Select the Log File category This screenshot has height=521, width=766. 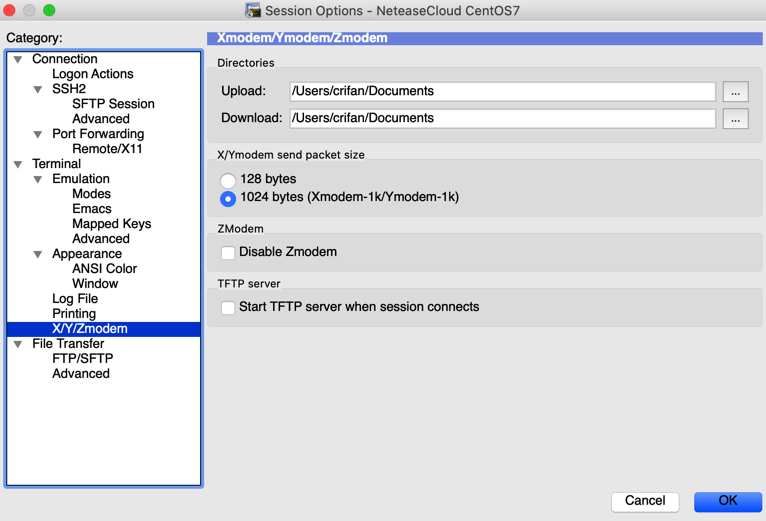75,298
